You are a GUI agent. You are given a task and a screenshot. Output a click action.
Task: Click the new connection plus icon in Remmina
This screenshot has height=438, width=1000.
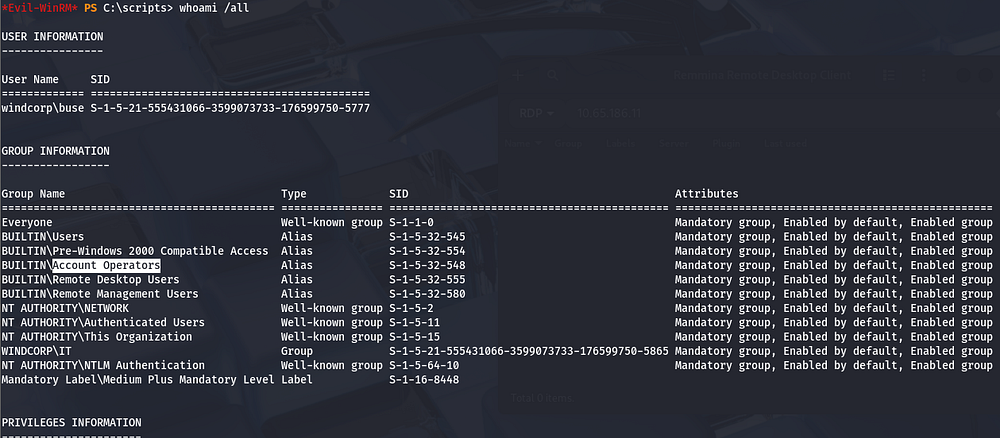[x=519, y=75]
